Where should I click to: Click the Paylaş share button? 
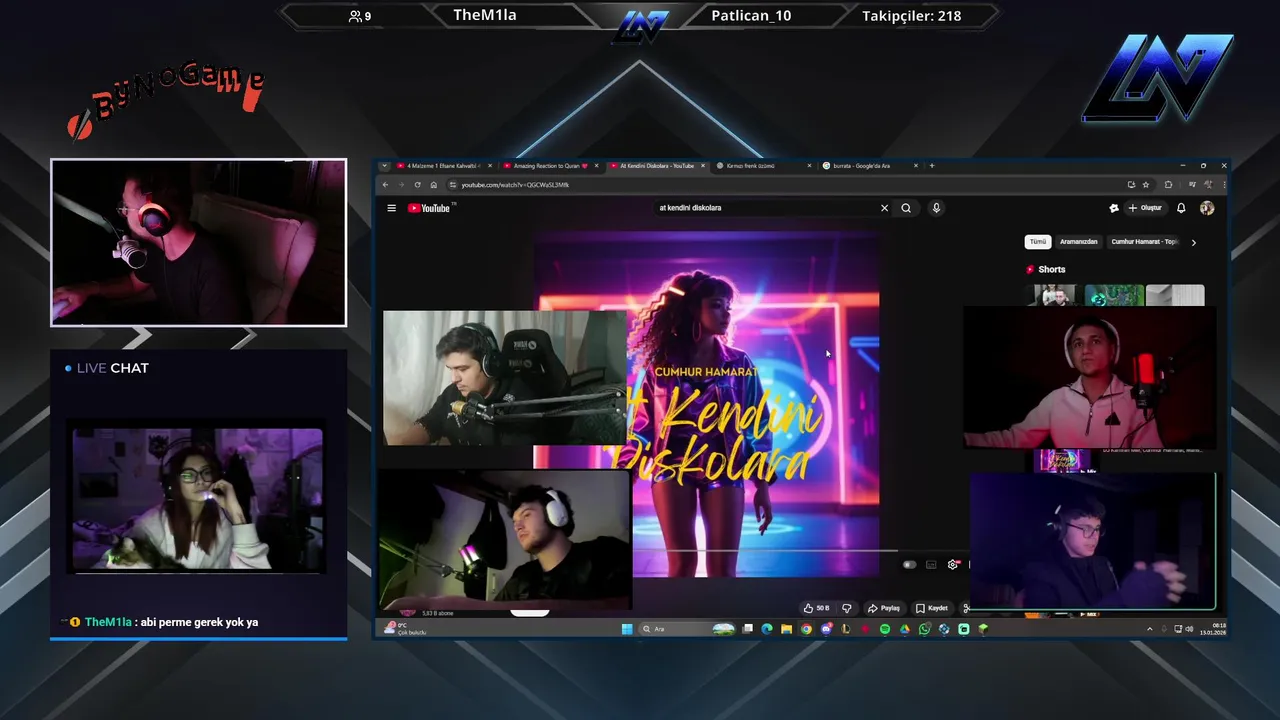pos(884,608)
